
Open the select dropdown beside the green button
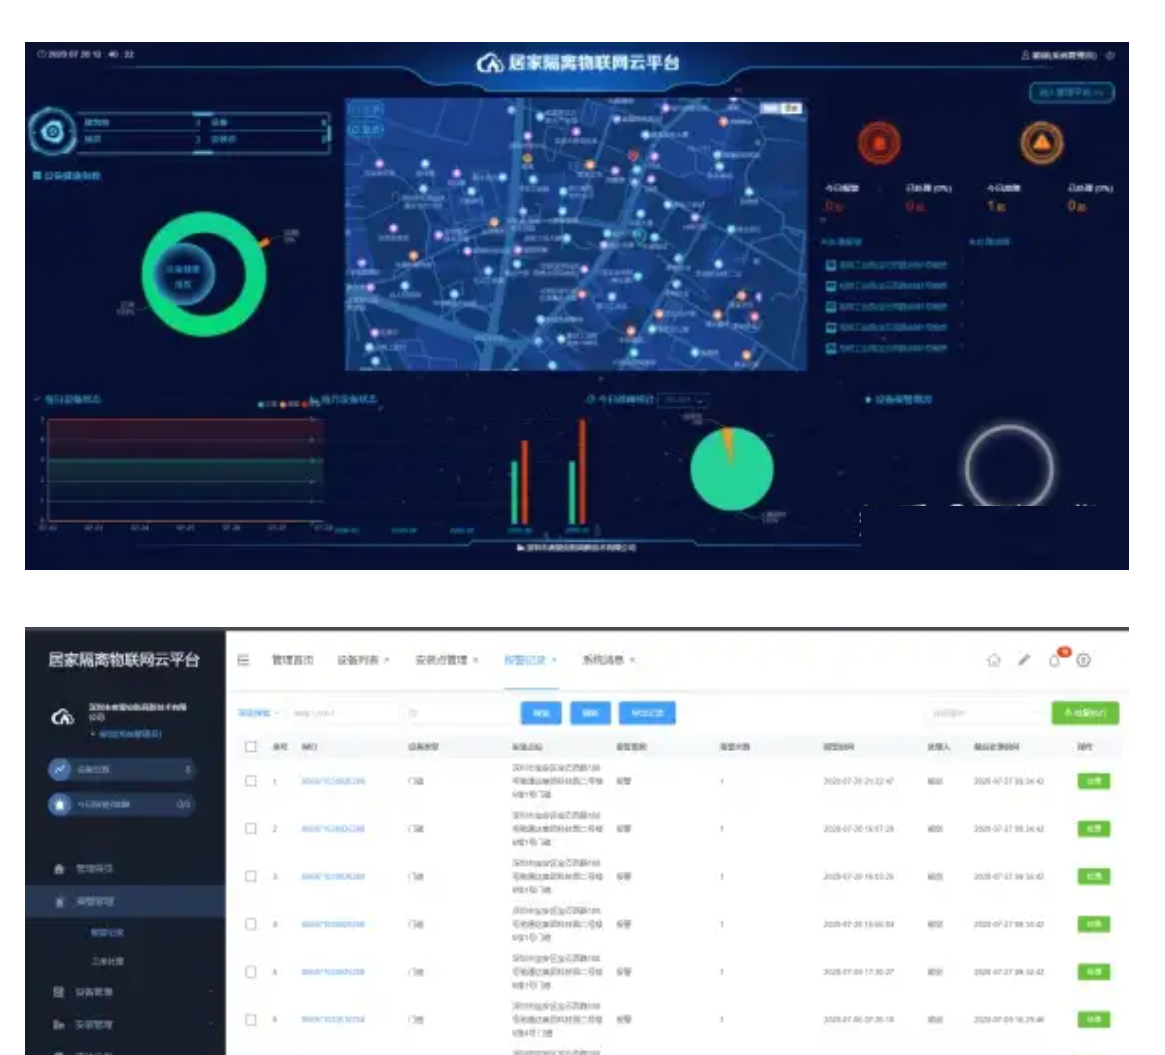984,713
